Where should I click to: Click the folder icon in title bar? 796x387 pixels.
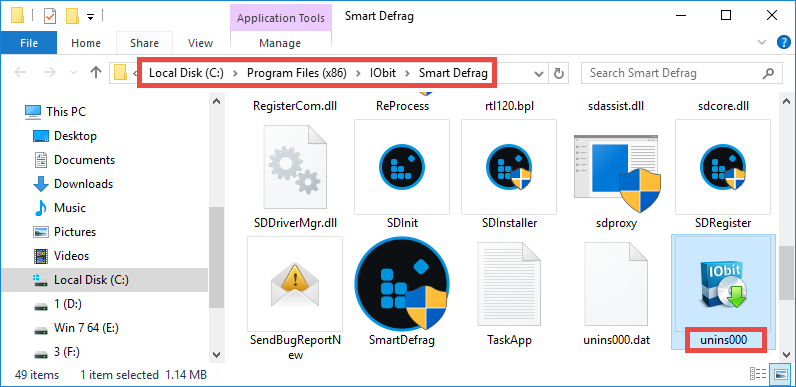(17, 16)
